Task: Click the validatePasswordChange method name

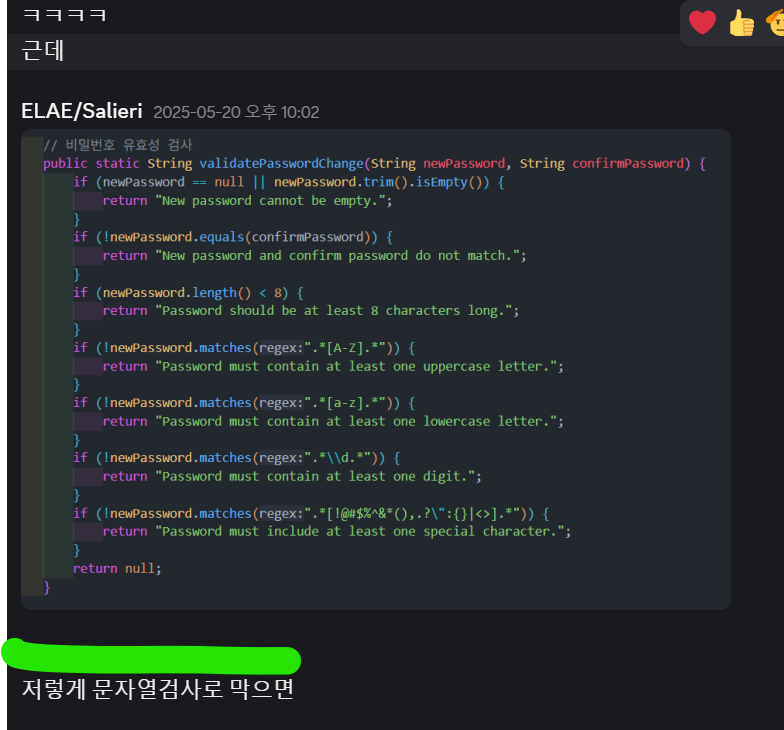Action: coord(282,164)
